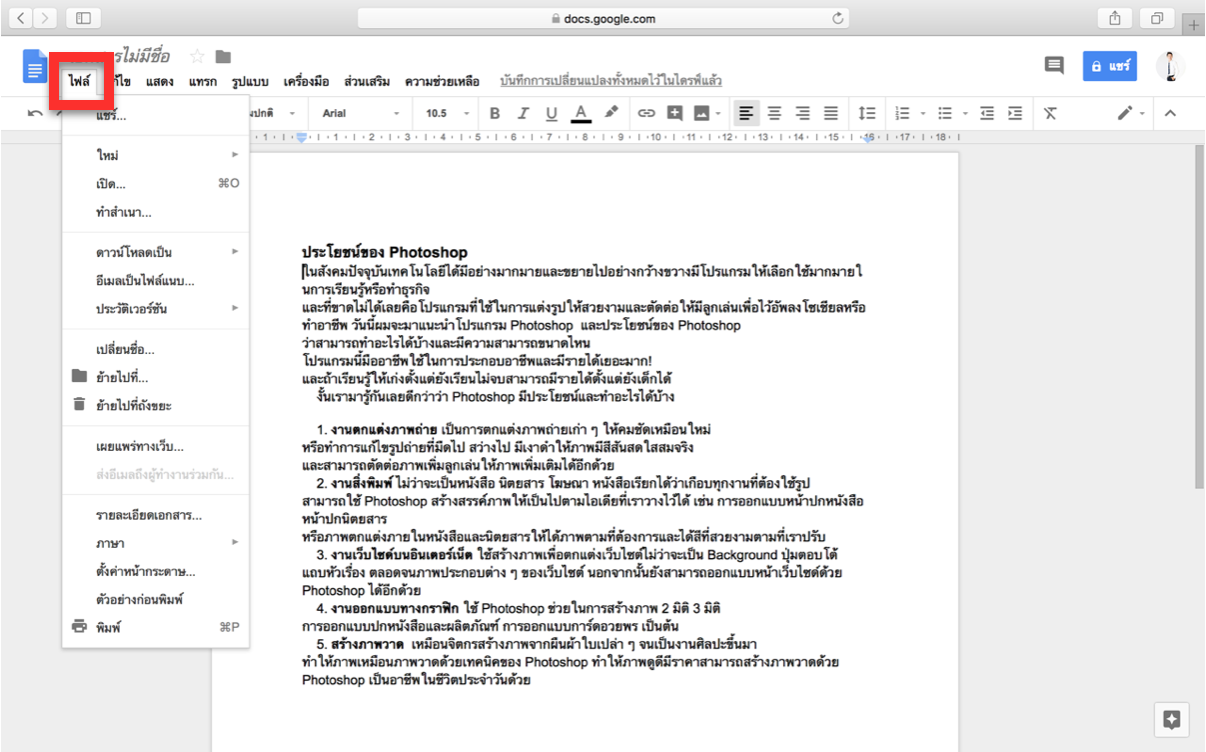This screenshot has width=1206, height=752.
Task: Choose เปิด... in the file menu
Action: point(156,185)
